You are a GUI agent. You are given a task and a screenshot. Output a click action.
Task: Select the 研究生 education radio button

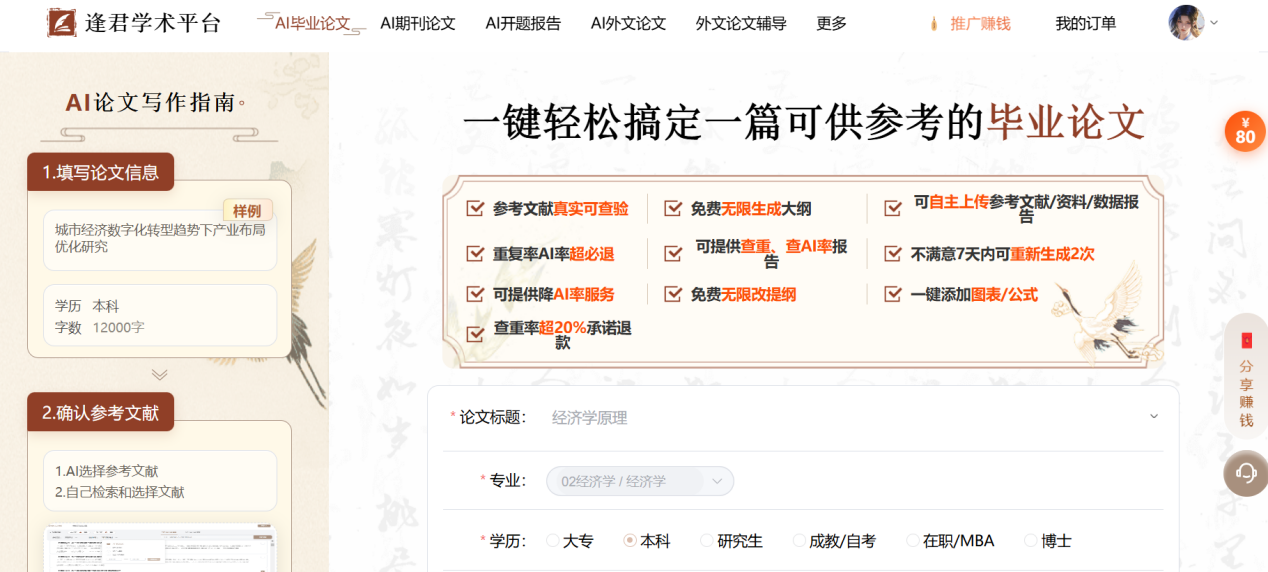click(707, 540)
